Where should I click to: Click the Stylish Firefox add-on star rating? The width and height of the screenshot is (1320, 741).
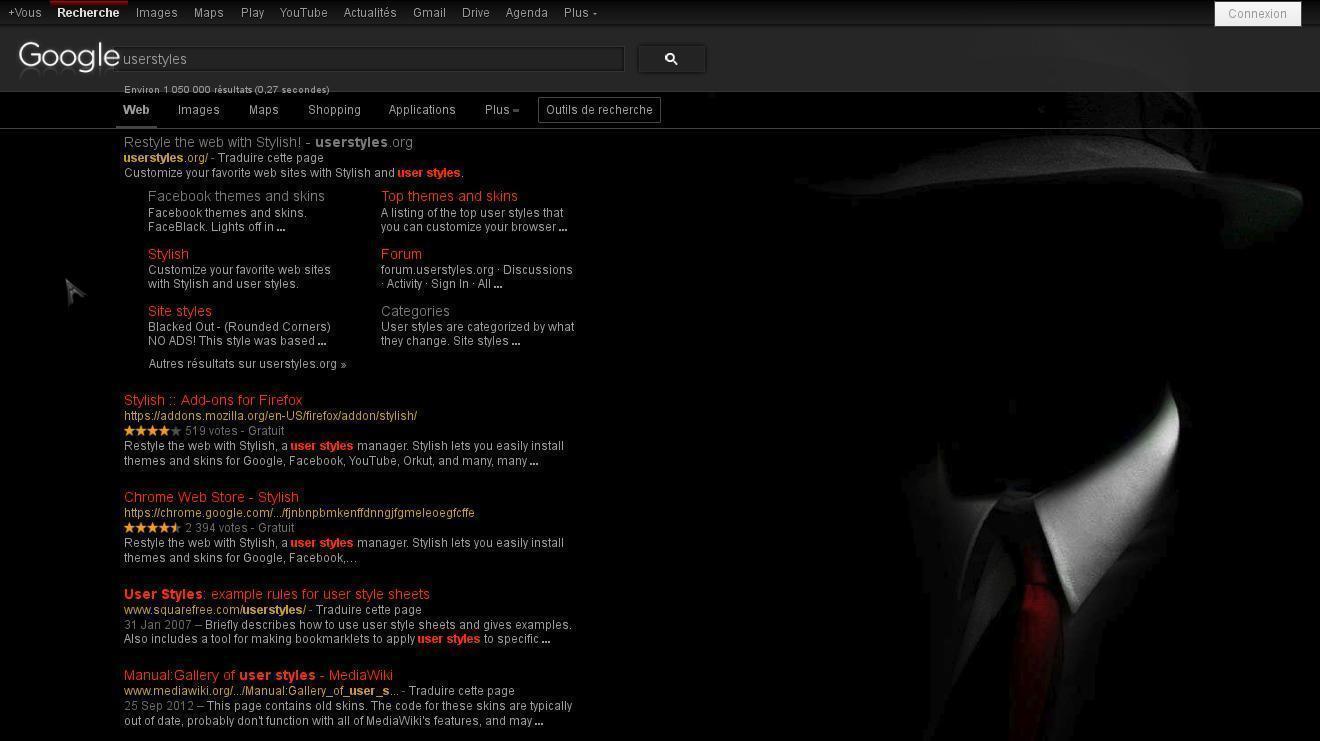pos(152,431)
